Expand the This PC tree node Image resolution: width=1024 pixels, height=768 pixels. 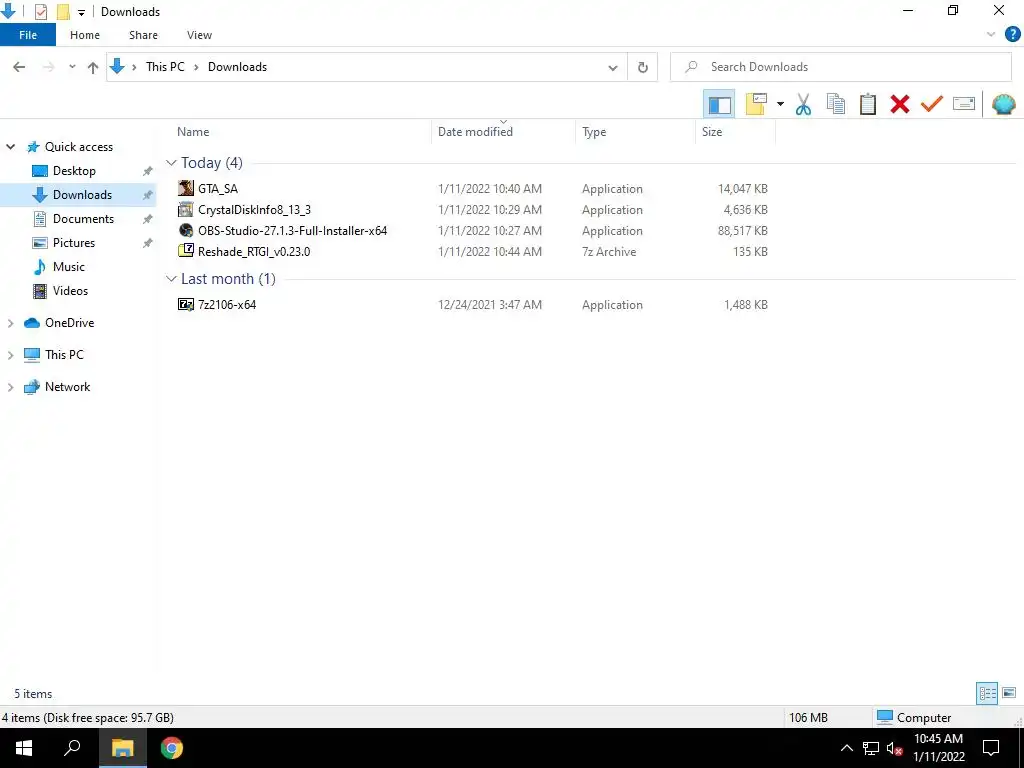click(x=10, y=355)
